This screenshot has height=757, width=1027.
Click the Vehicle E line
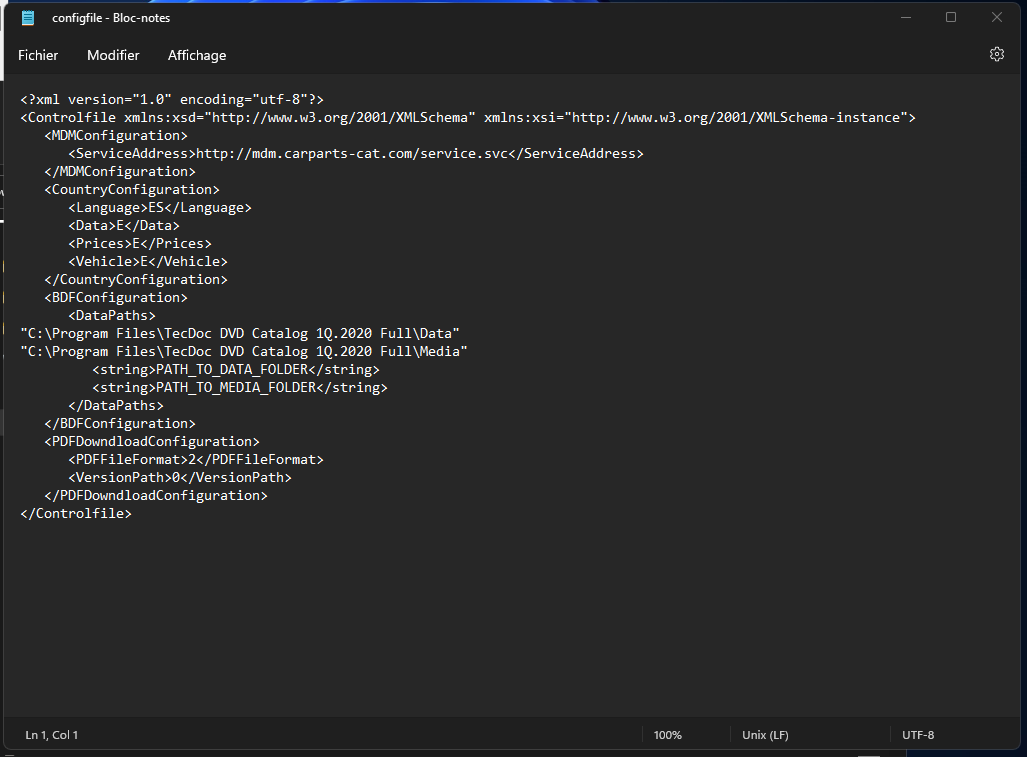(148, 262)
